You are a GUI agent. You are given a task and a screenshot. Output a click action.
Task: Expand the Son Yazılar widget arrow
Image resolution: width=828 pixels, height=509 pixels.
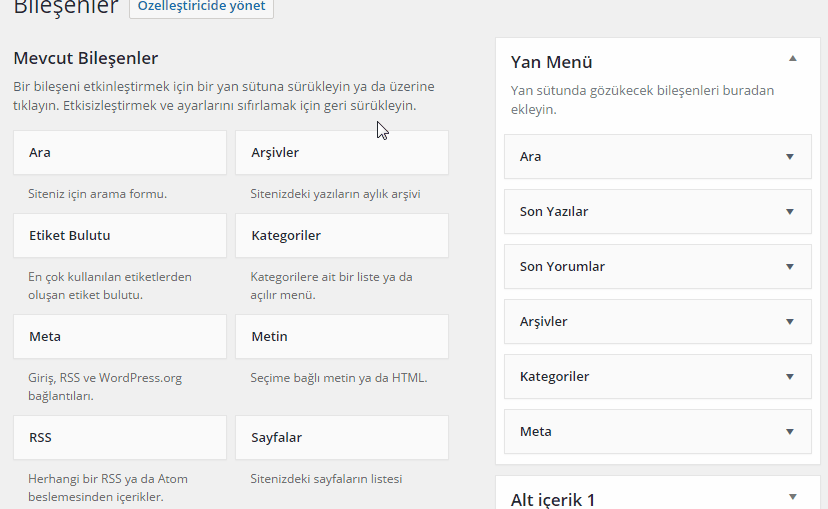click(790, 212)
